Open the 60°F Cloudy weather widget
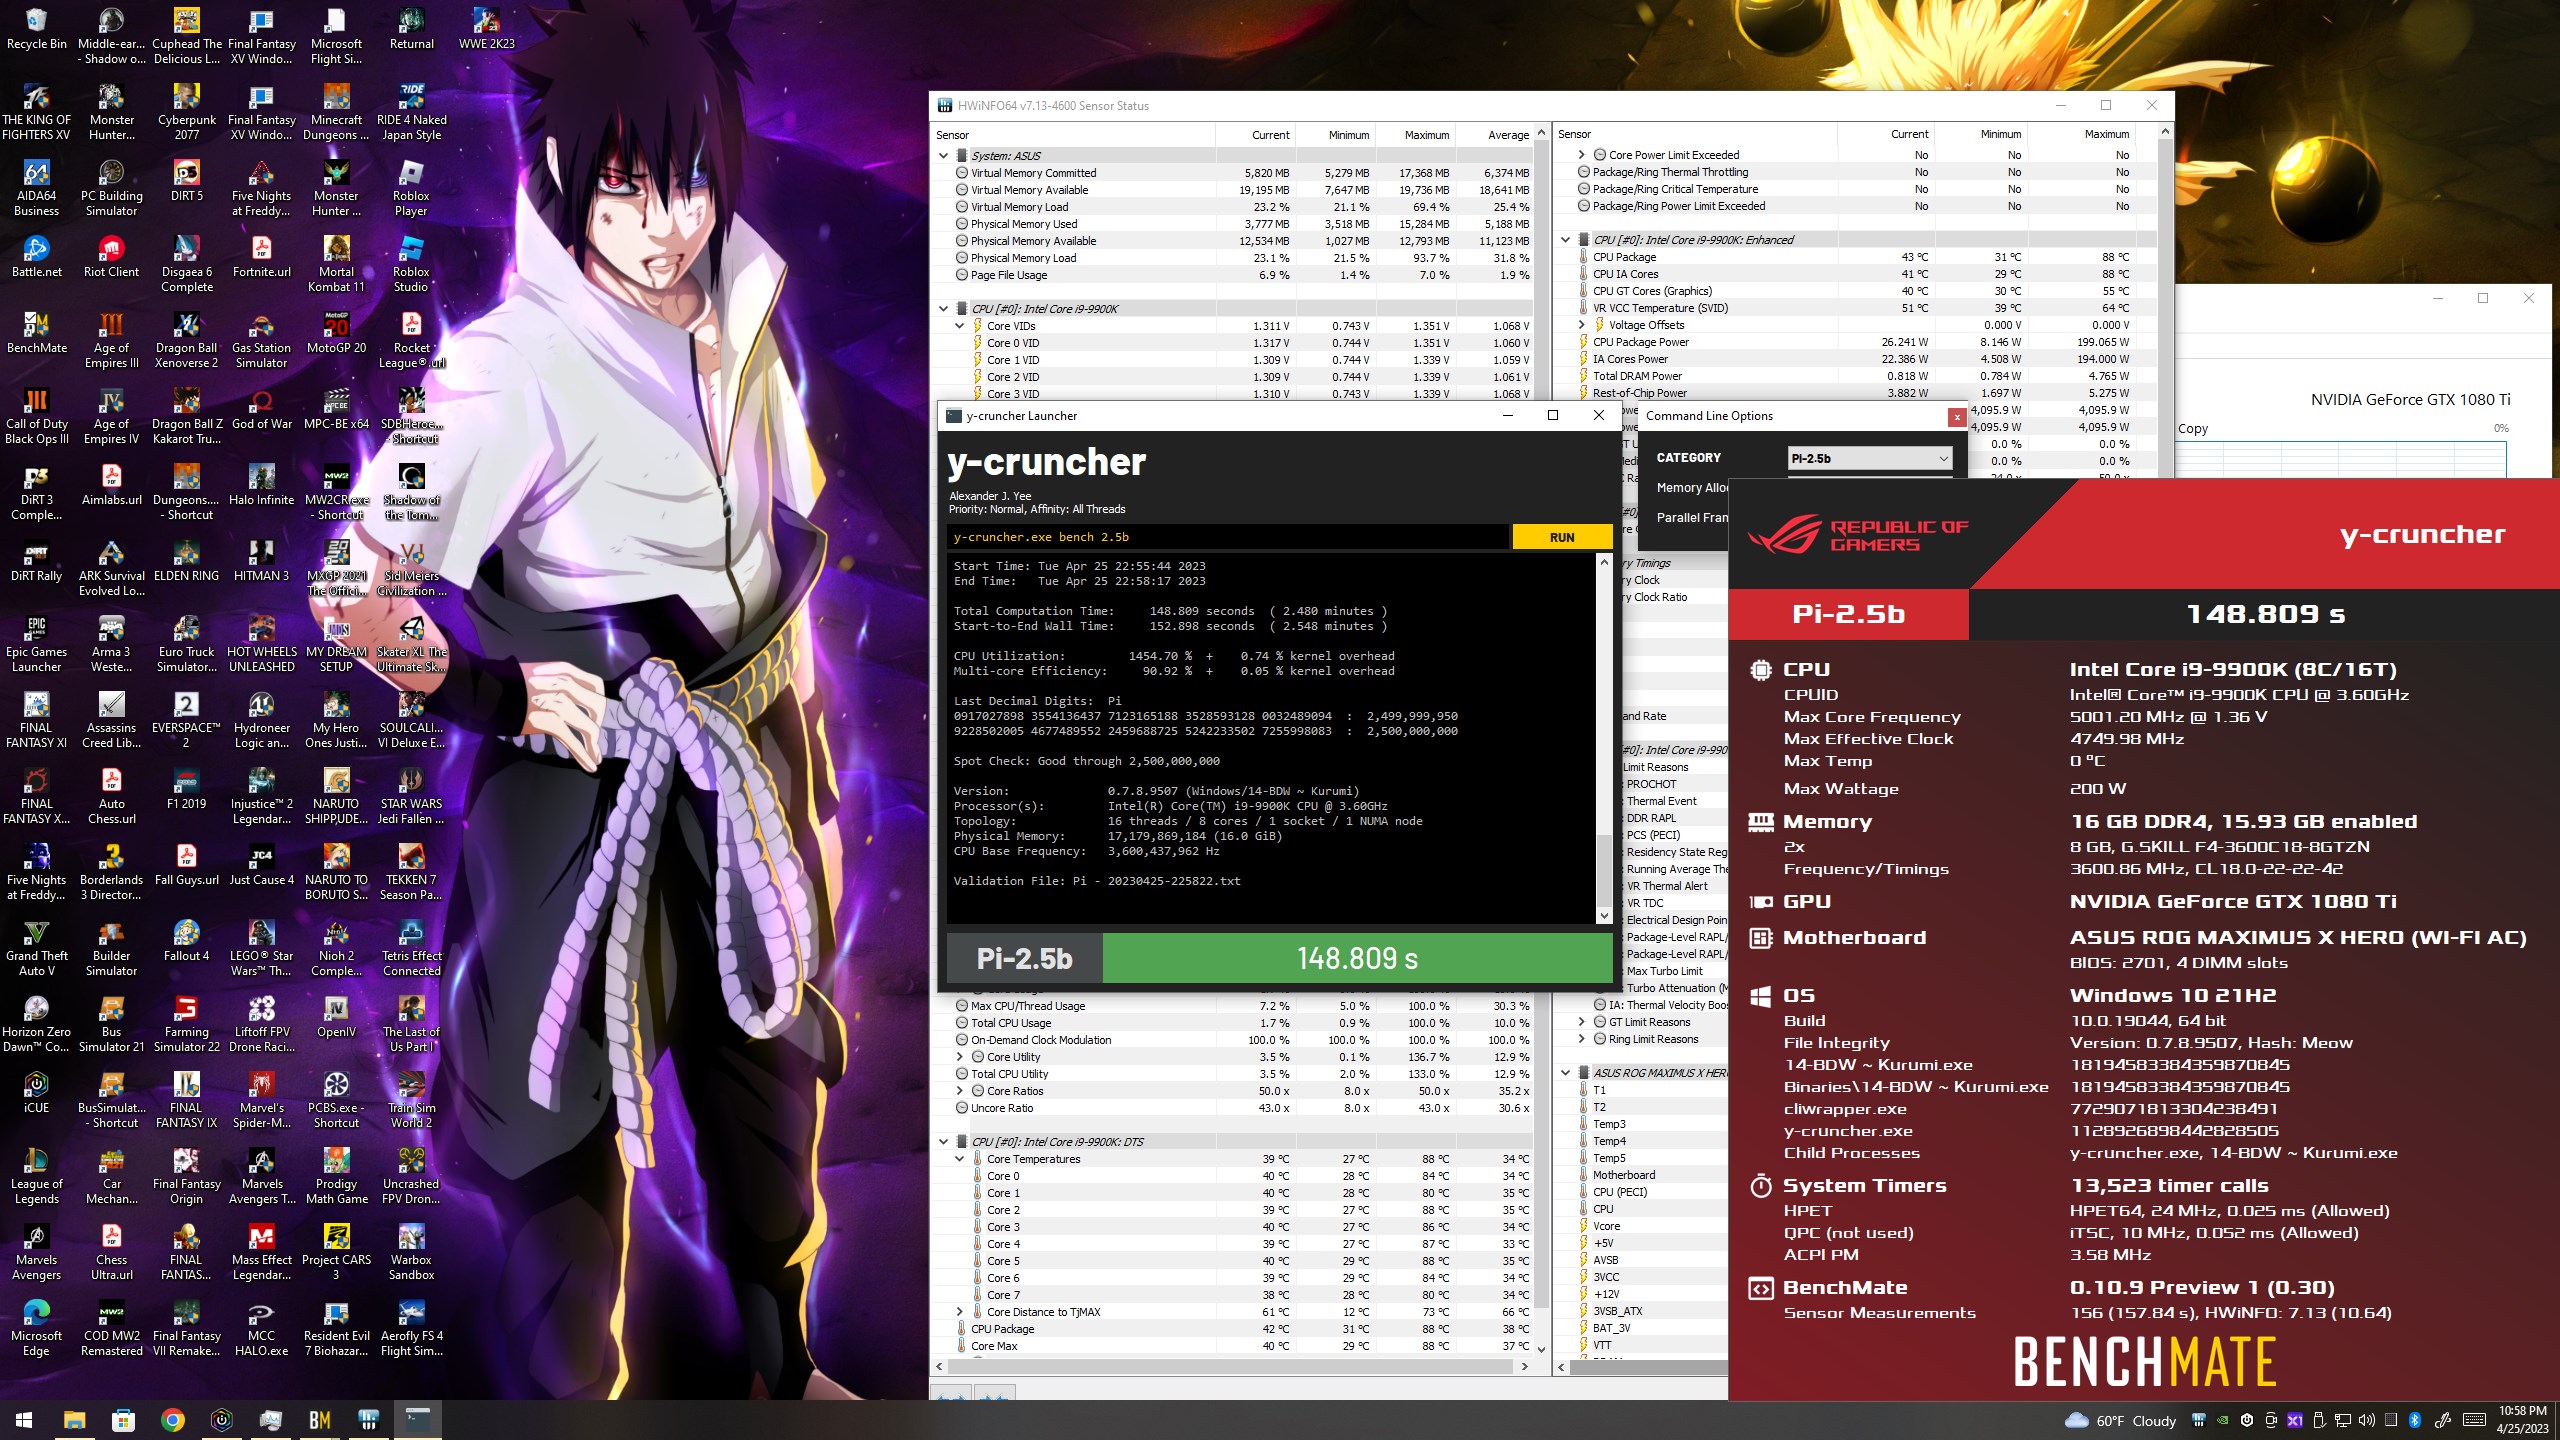Screen dimensions: 2560x1440 [2121, 1420]
